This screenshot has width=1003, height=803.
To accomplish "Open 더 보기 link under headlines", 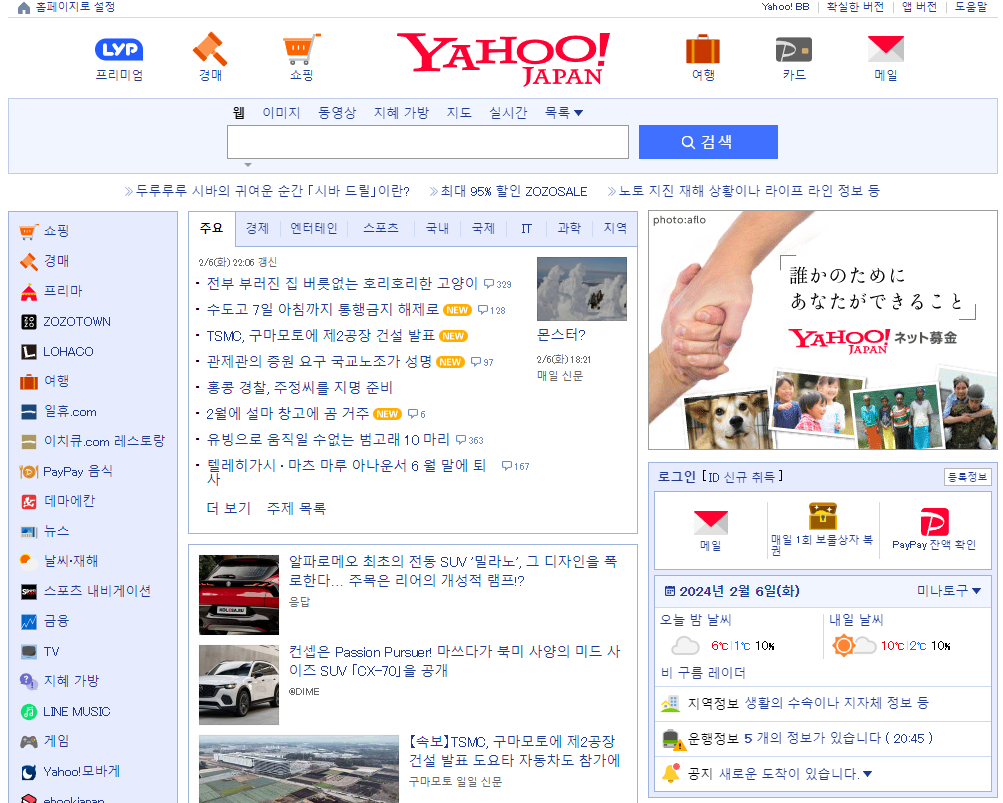I will pos(228,508).
